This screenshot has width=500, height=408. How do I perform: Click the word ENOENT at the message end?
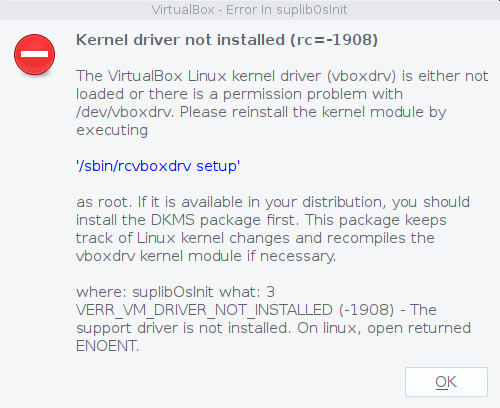tap(107, 346)
